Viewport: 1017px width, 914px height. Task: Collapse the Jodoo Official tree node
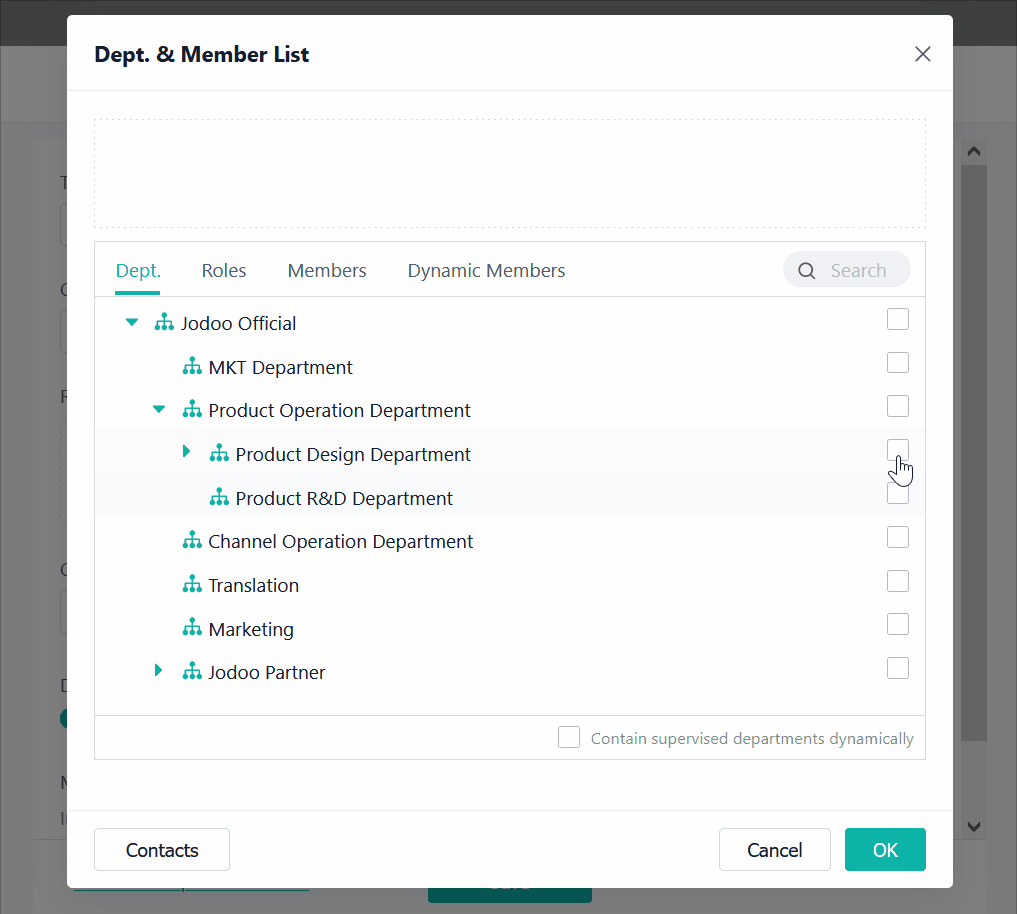point(131,323)
